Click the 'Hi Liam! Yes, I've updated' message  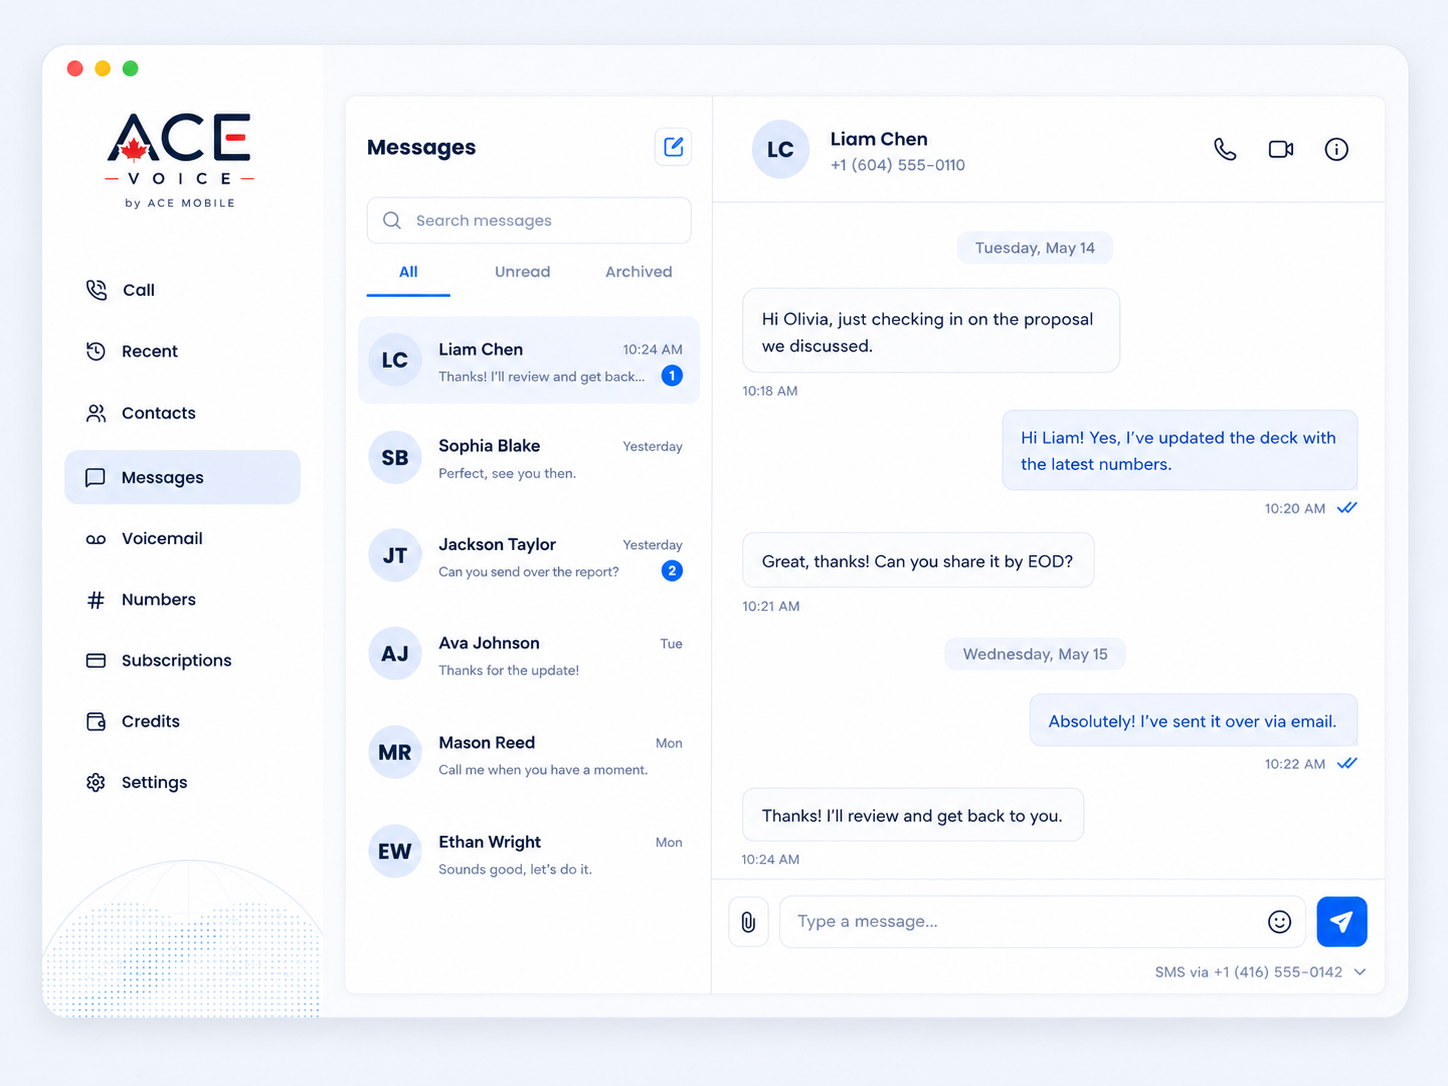coord(1180,450)
